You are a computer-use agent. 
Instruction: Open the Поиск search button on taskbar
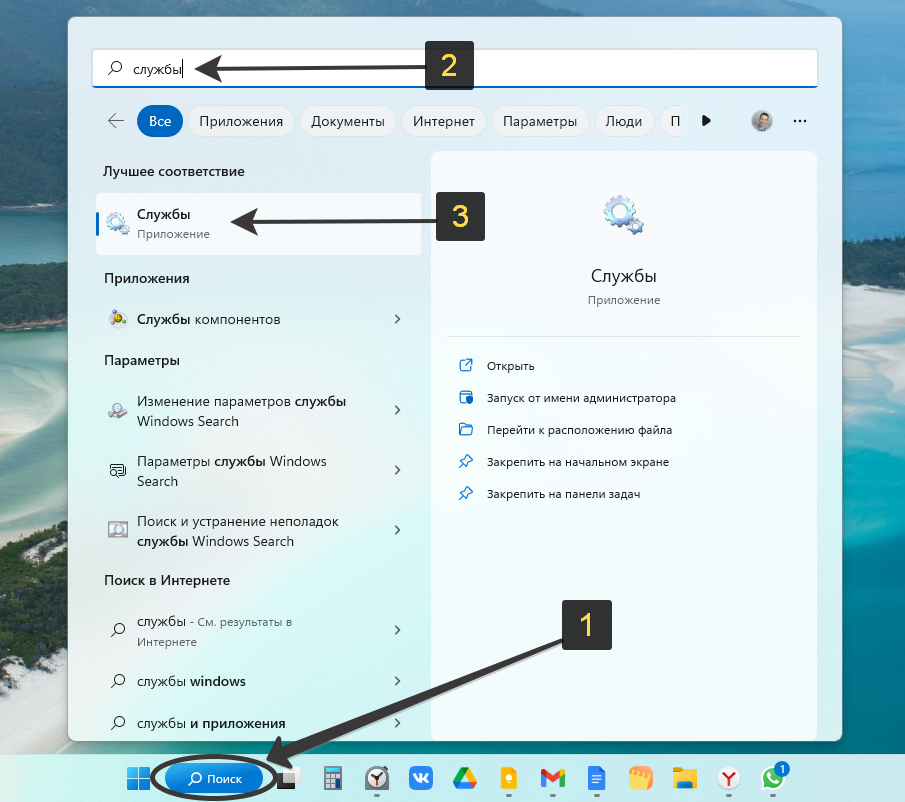click(x=214, y=778)
